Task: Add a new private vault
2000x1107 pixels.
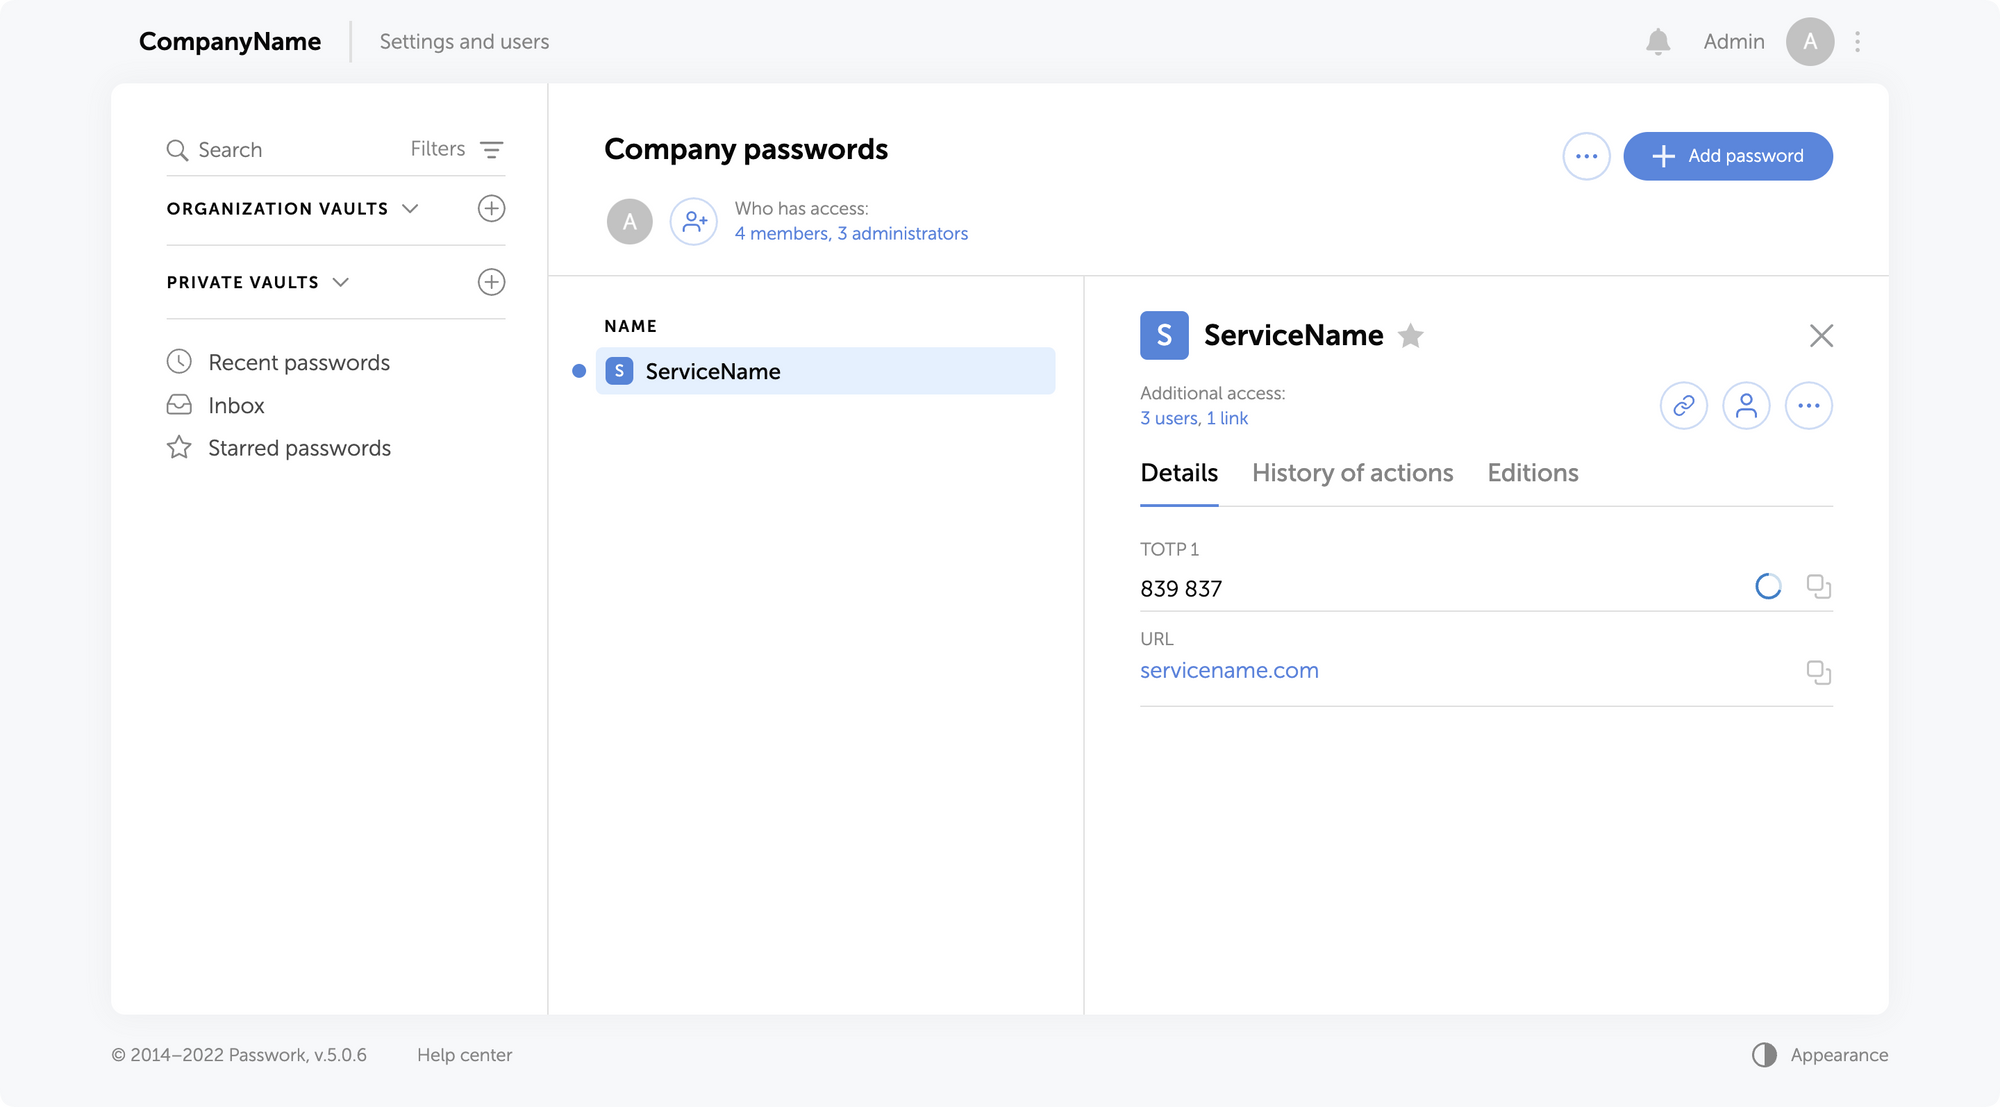Action: [491, 282]
